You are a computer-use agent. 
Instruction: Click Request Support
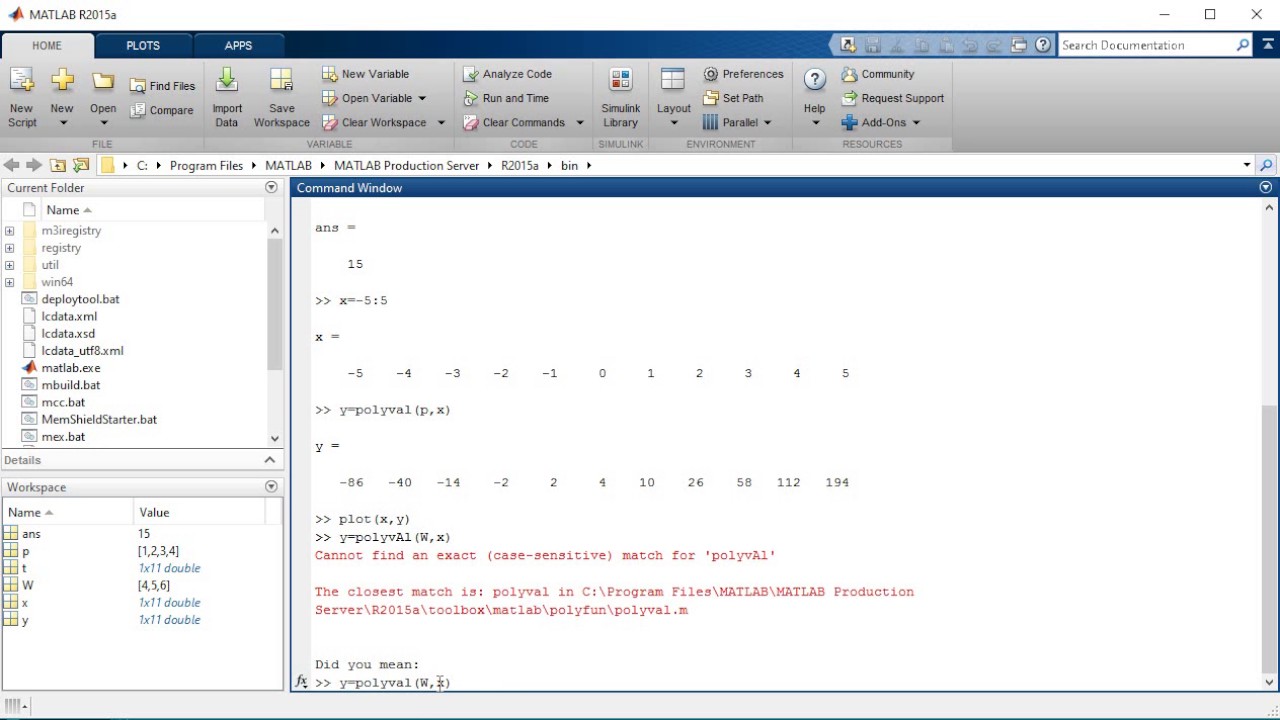893,98
